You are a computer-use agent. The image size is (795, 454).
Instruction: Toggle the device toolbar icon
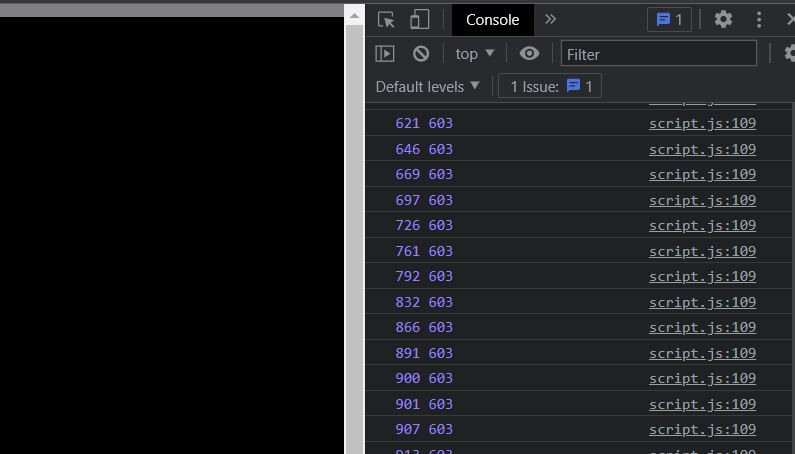click(x=419, y=20)
